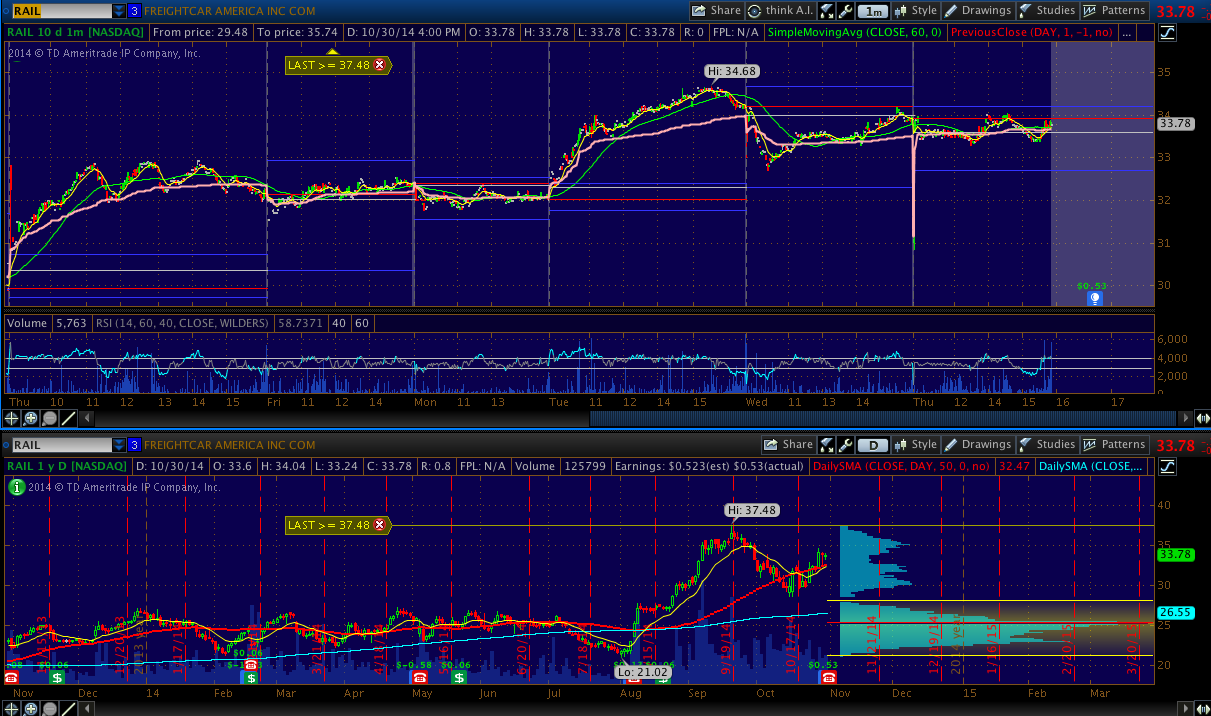Screen dimensions: 1211x716
Task: Toggle the scale button beside bottom chart price axis
Action: (x=1167, y=467)
